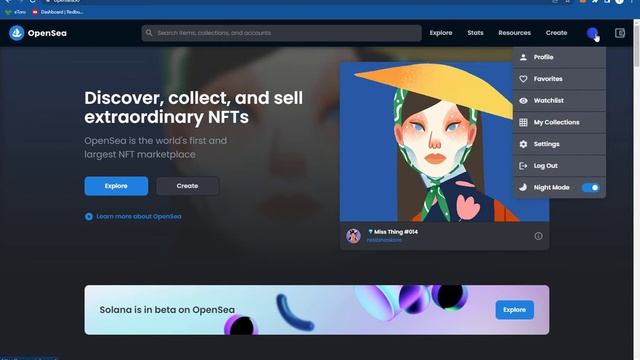Click the Miss Thing creator avatar

(x=353, y=236)
